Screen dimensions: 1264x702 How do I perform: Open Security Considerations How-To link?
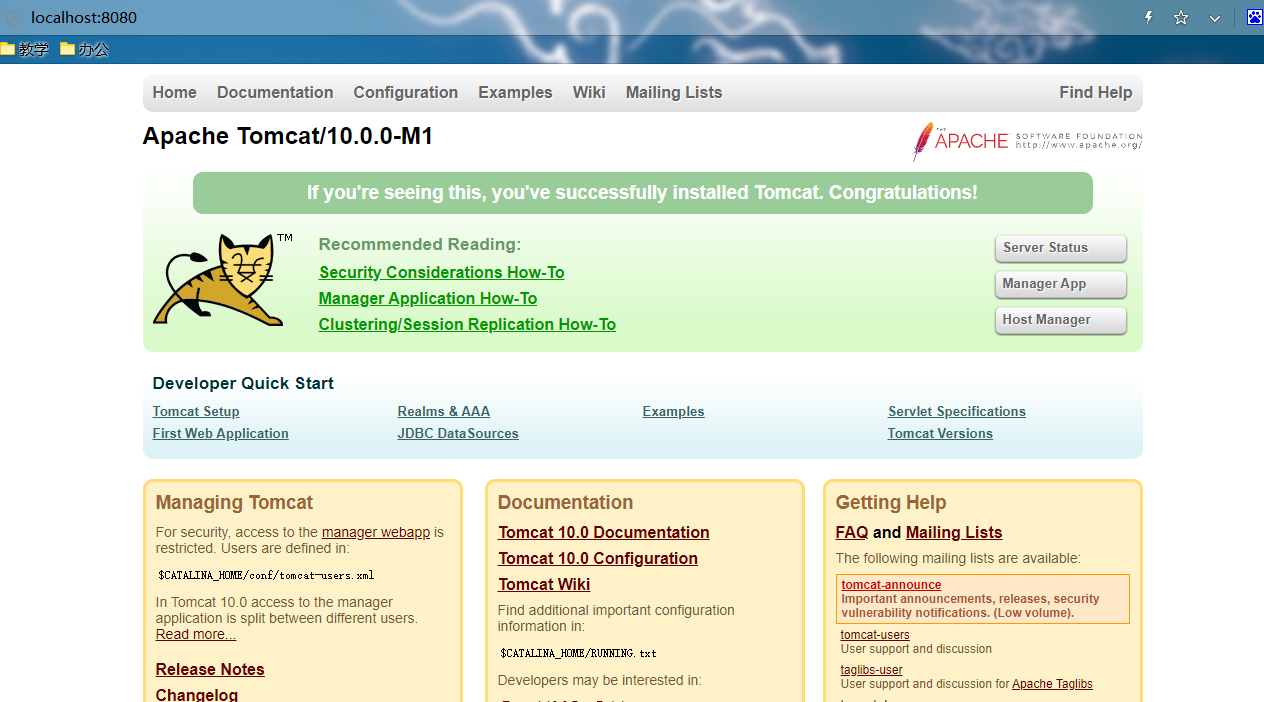pos(442,272)
